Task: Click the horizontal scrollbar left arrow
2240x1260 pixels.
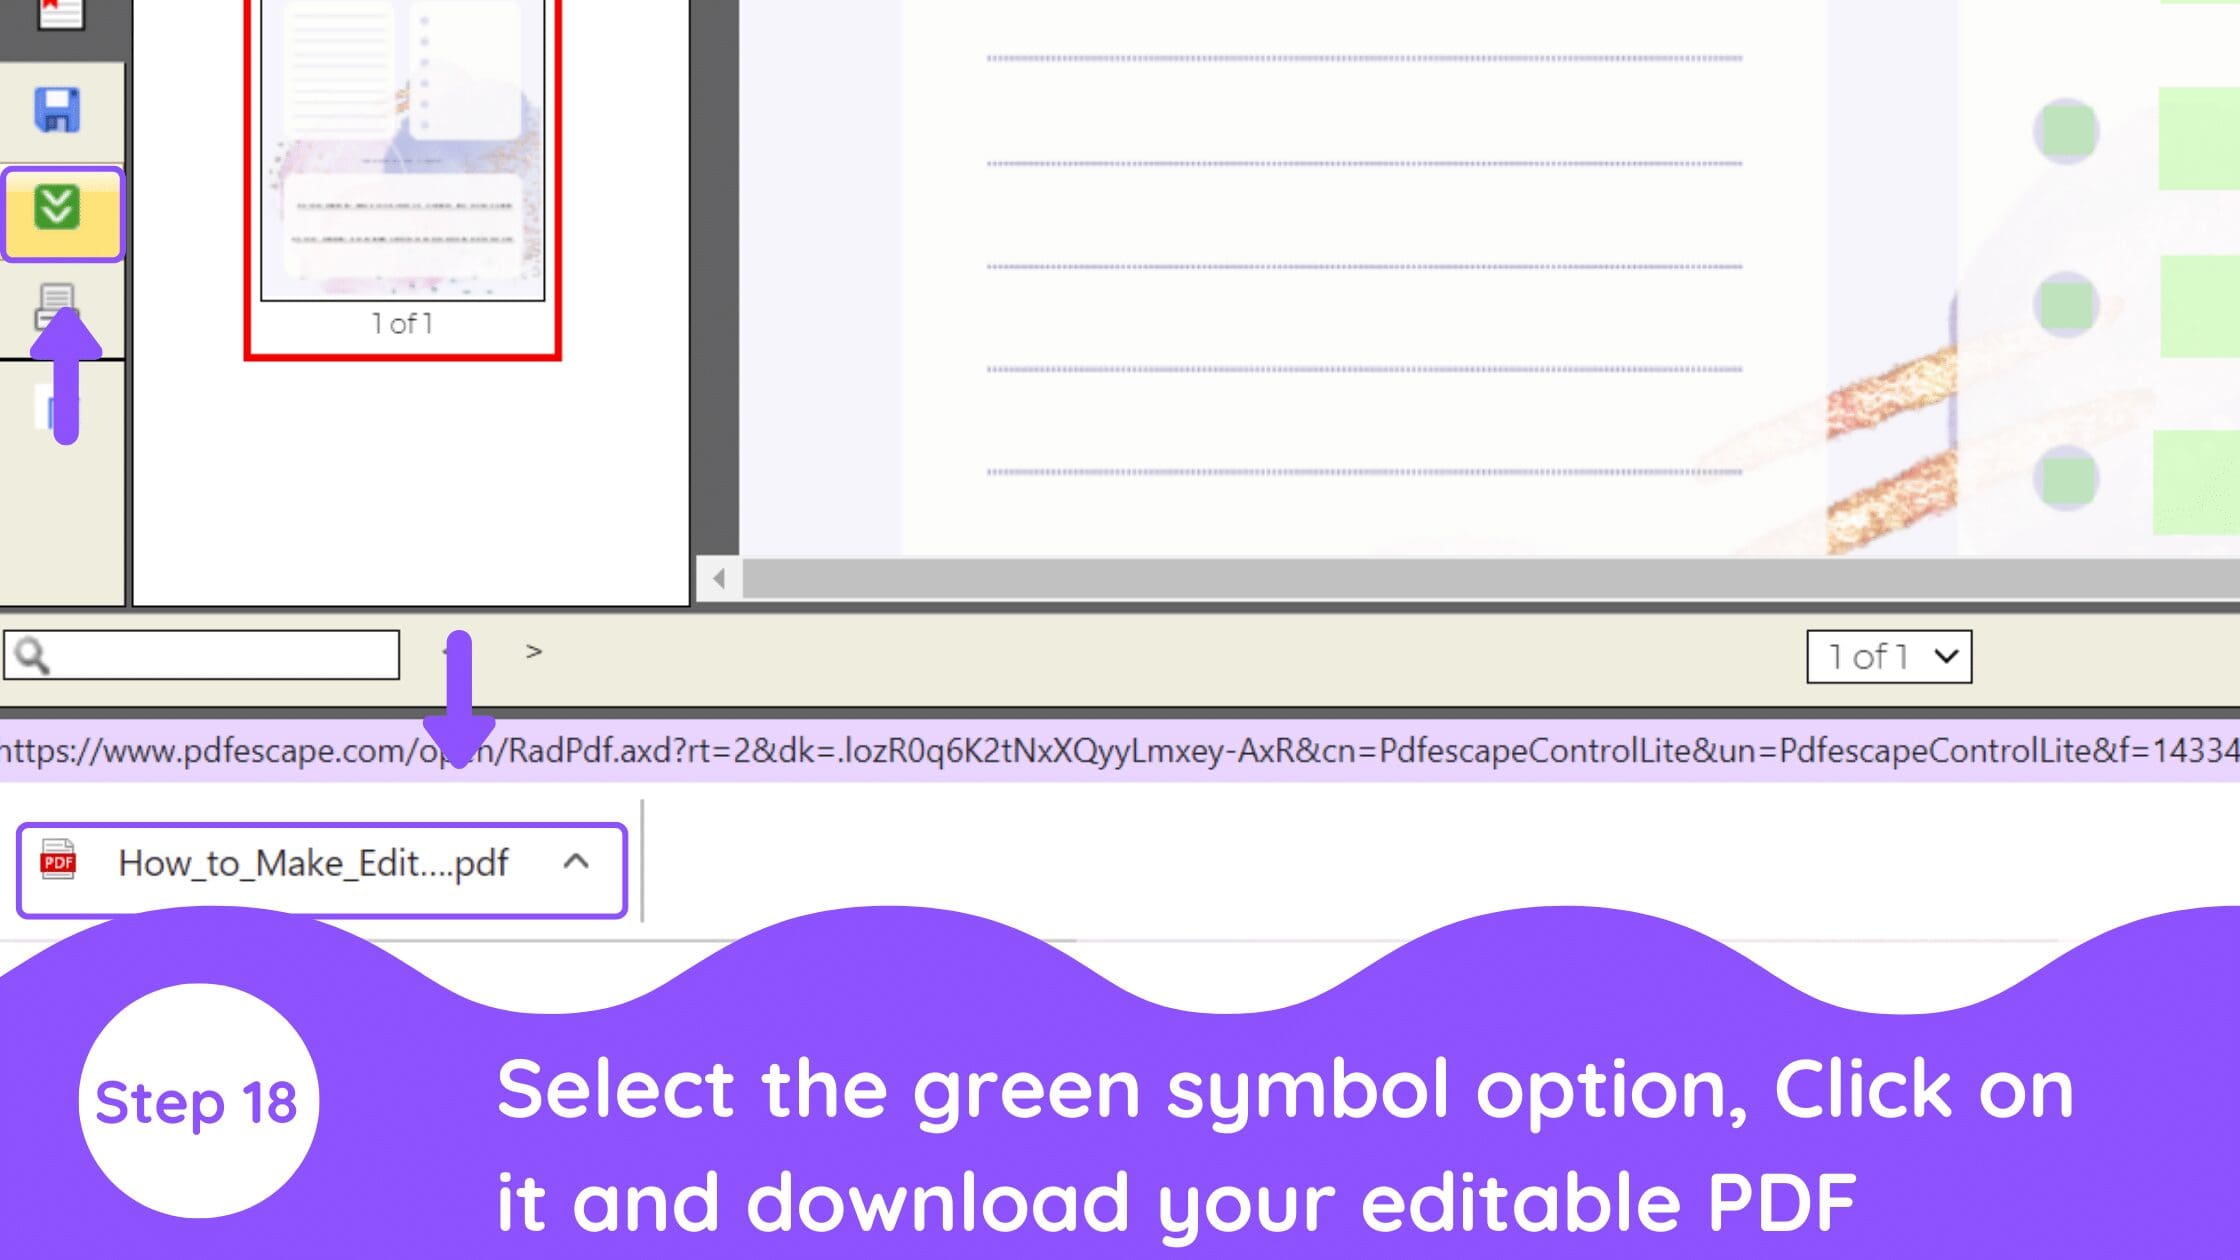Action: click(x=718, y=578)
